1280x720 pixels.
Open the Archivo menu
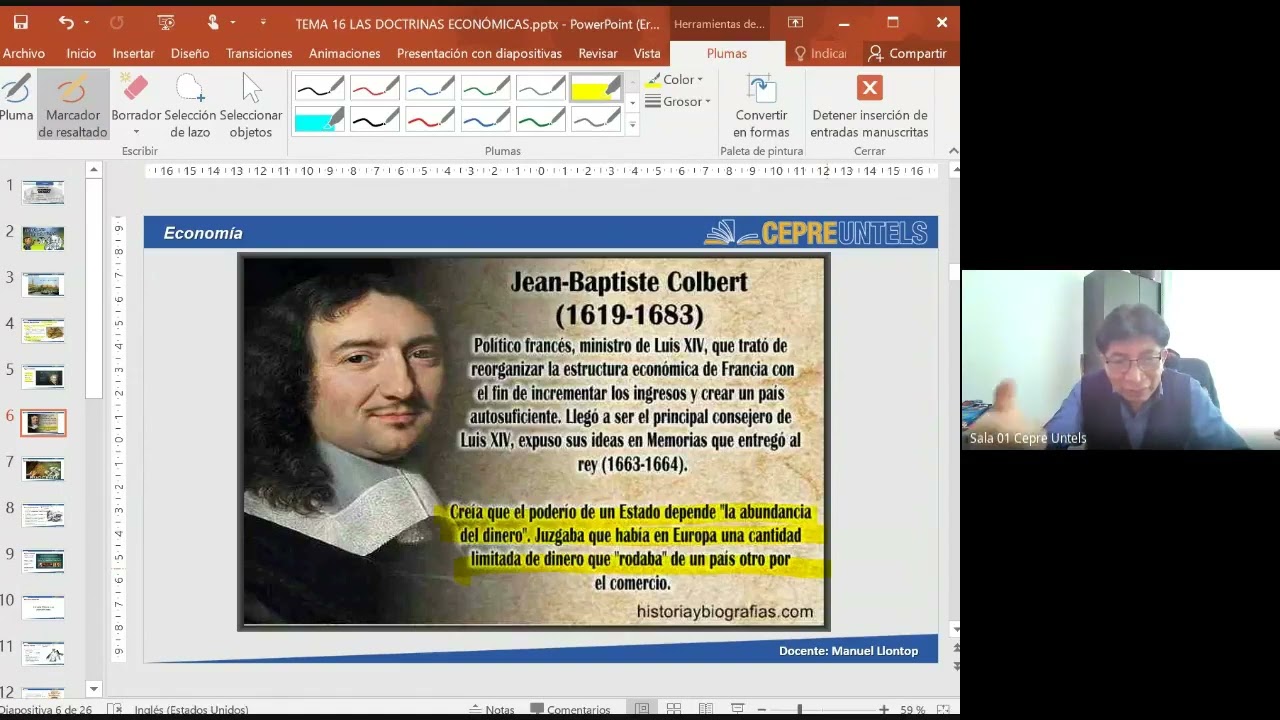click(x=23, y=53)
